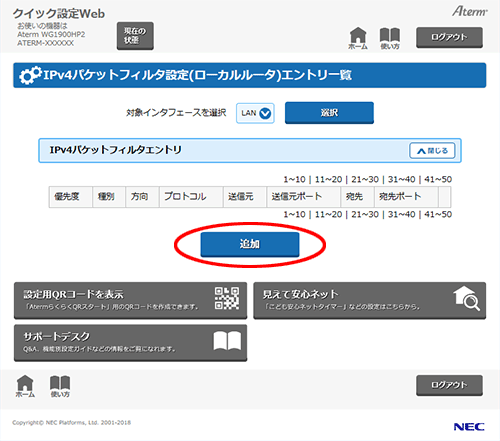
Task: Open サポートデスク panel
Action: pos(130,343)
